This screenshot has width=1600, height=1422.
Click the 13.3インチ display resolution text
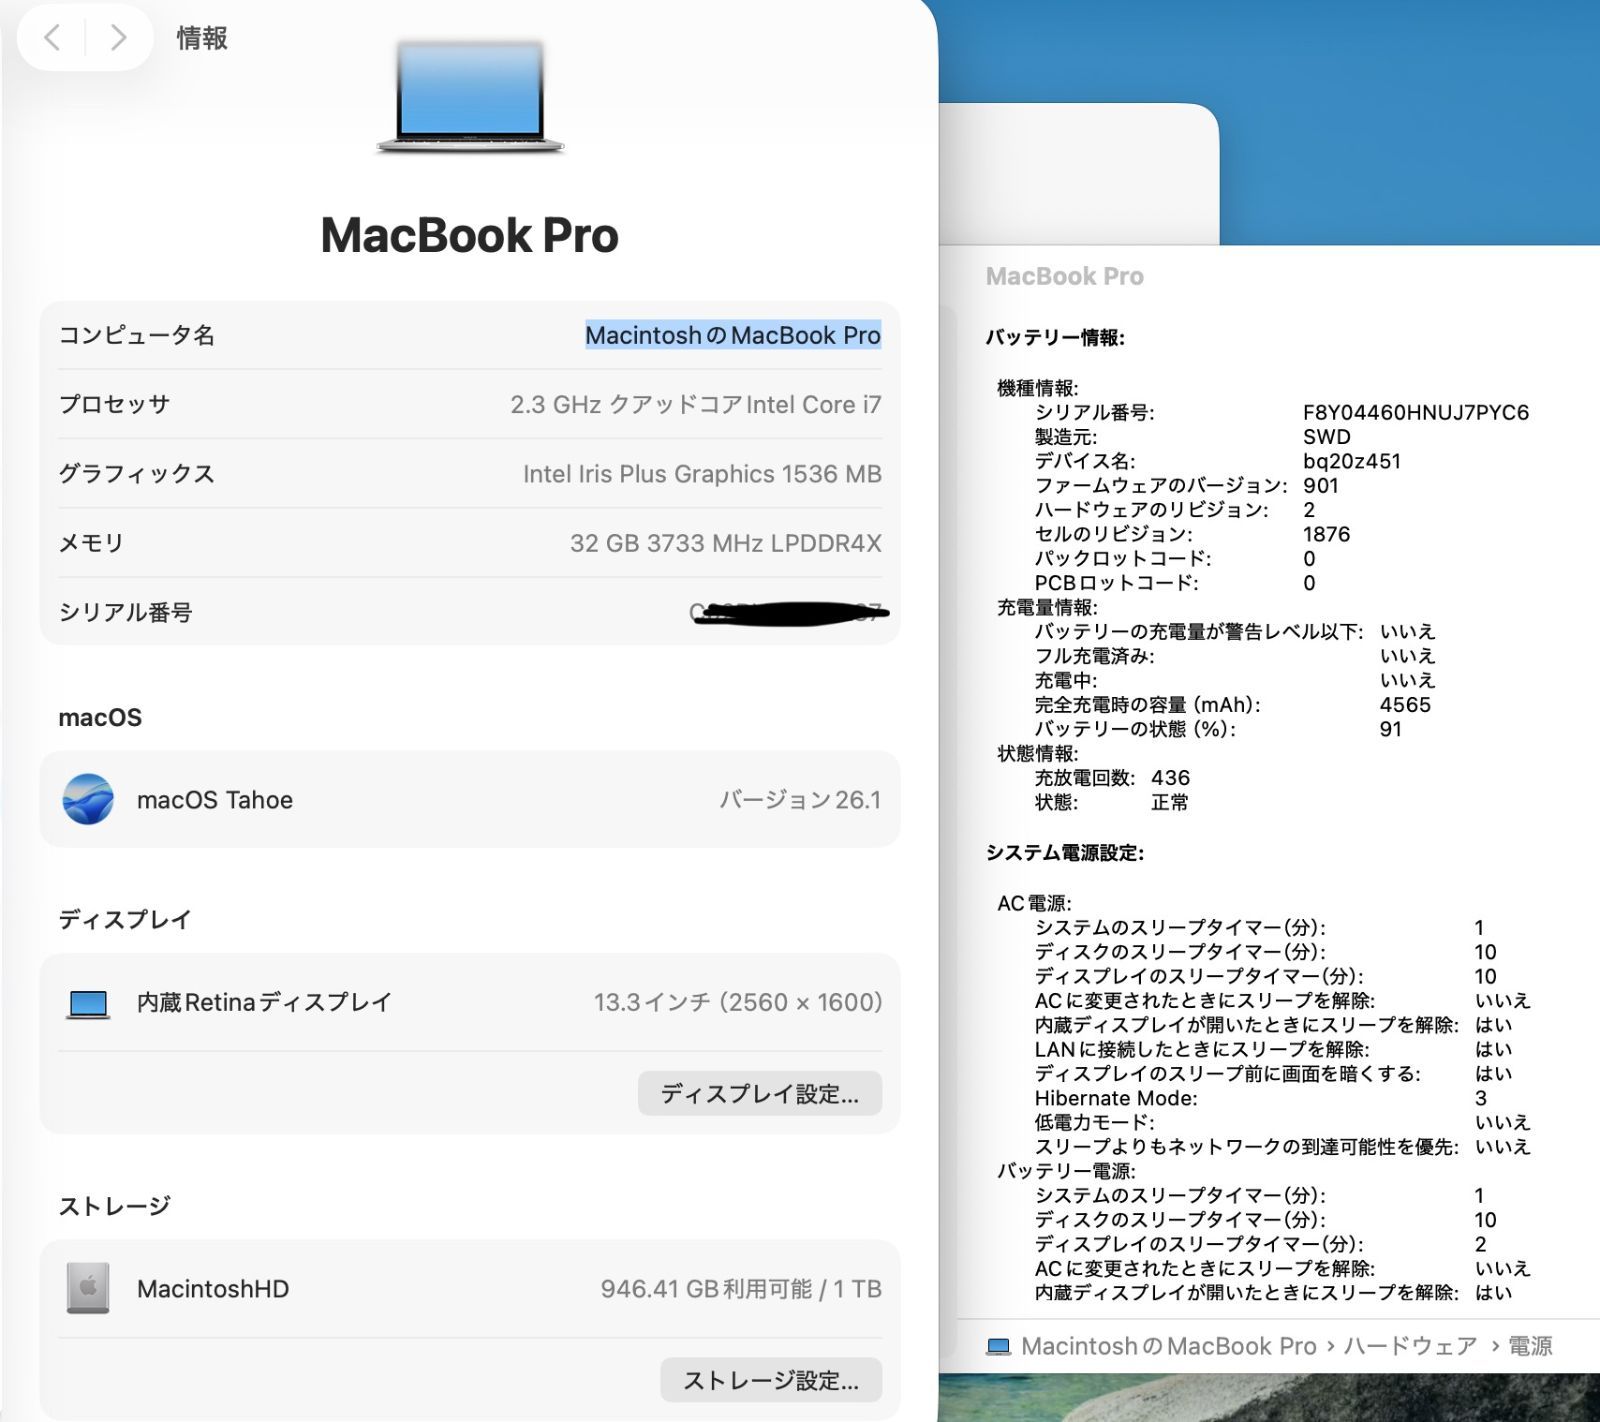point(737,1002)
